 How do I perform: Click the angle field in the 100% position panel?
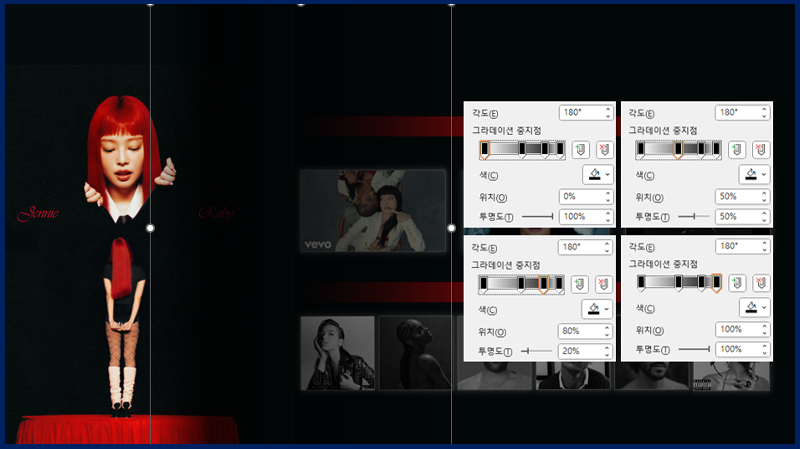click(742, 246)
